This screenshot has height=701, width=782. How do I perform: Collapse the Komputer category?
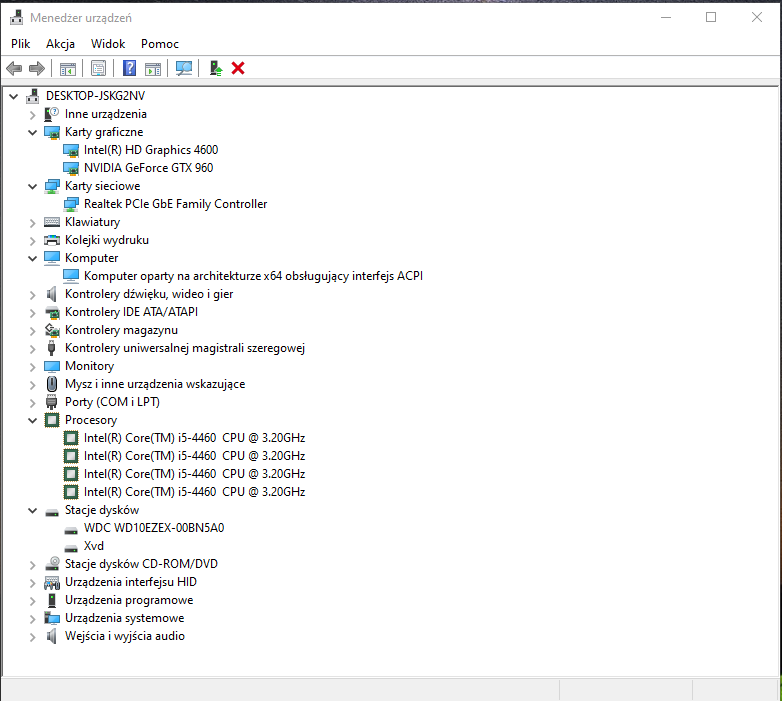[32, 258]
